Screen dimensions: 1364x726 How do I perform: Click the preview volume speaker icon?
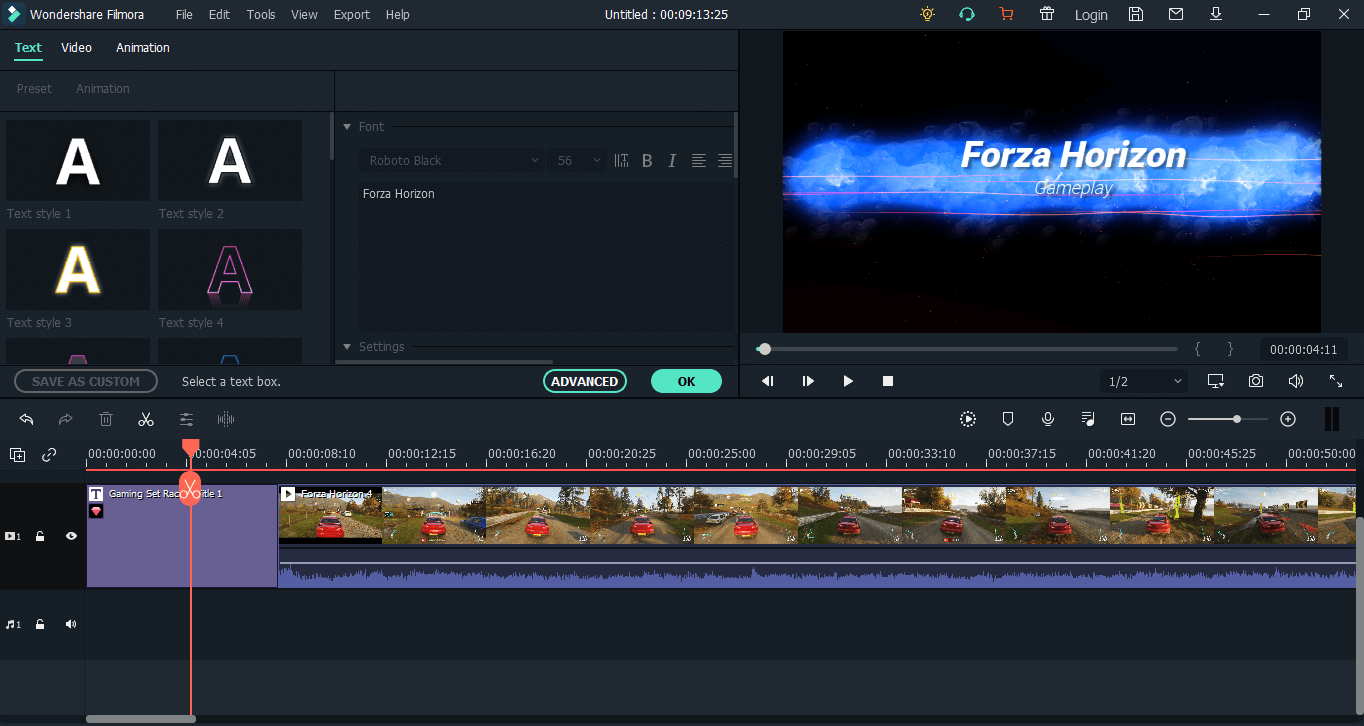coord(1296,381)
